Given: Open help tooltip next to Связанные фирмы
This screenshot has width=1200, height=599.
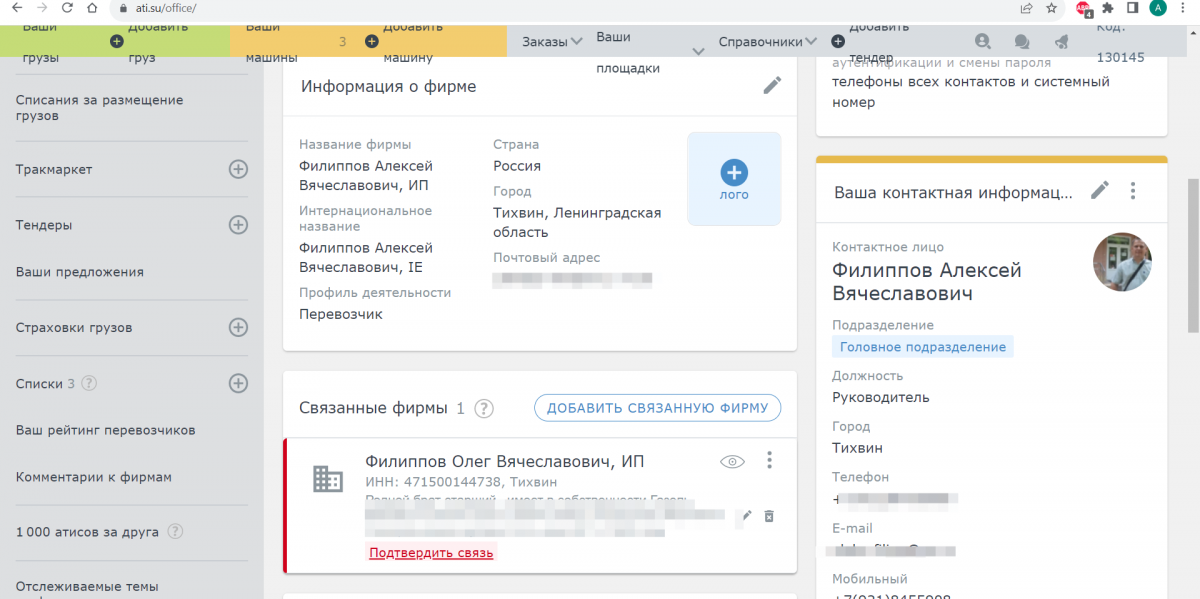Looking at the screenshot, I should tap(485, 408).
